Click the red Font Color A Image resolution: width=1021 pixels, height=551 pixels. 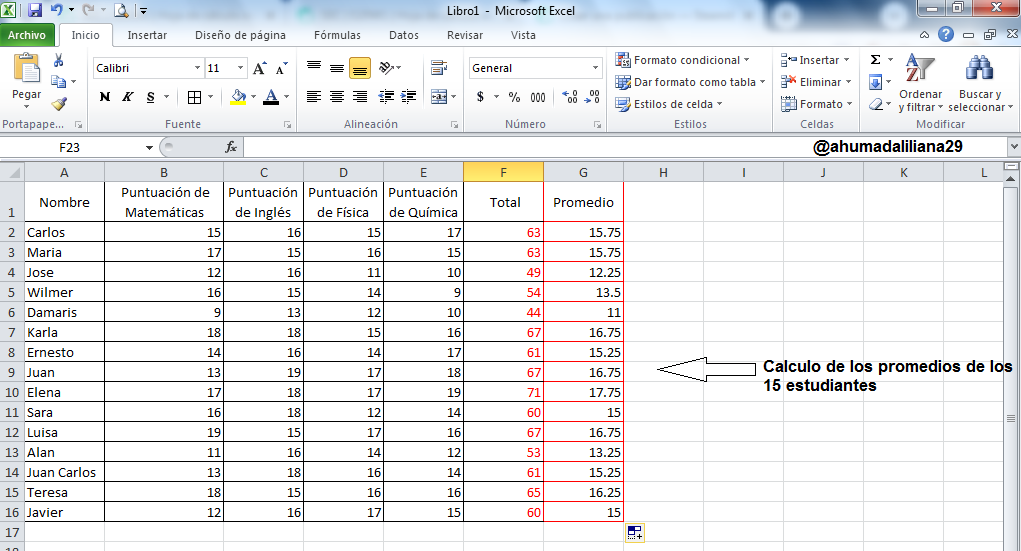pos(271,97)
